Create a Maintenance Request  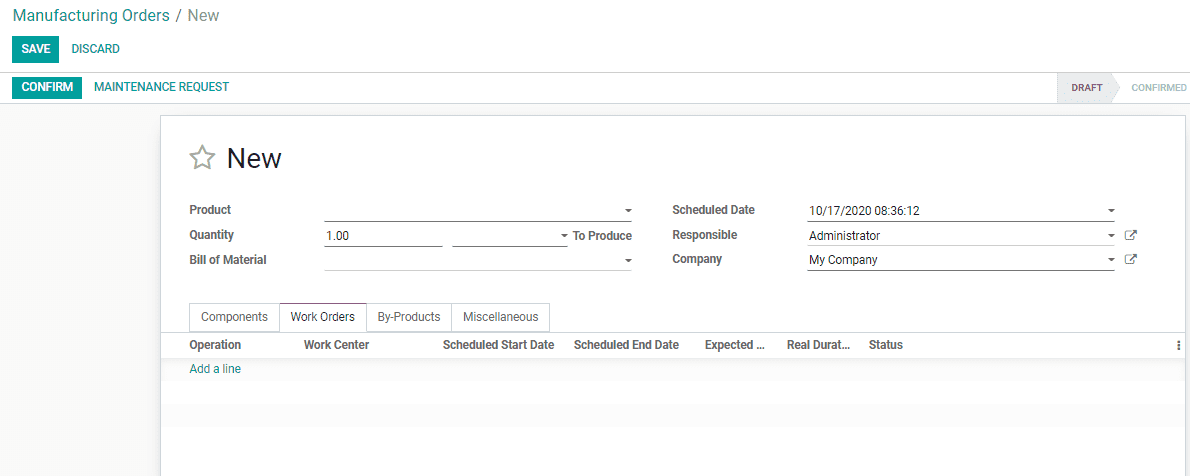coord(161,87)
